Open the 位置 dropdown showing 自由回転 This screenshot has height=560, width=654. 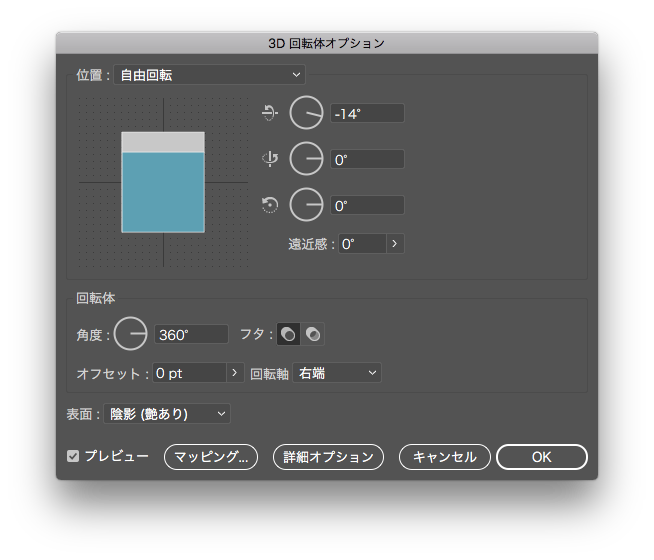coord(209,75)
